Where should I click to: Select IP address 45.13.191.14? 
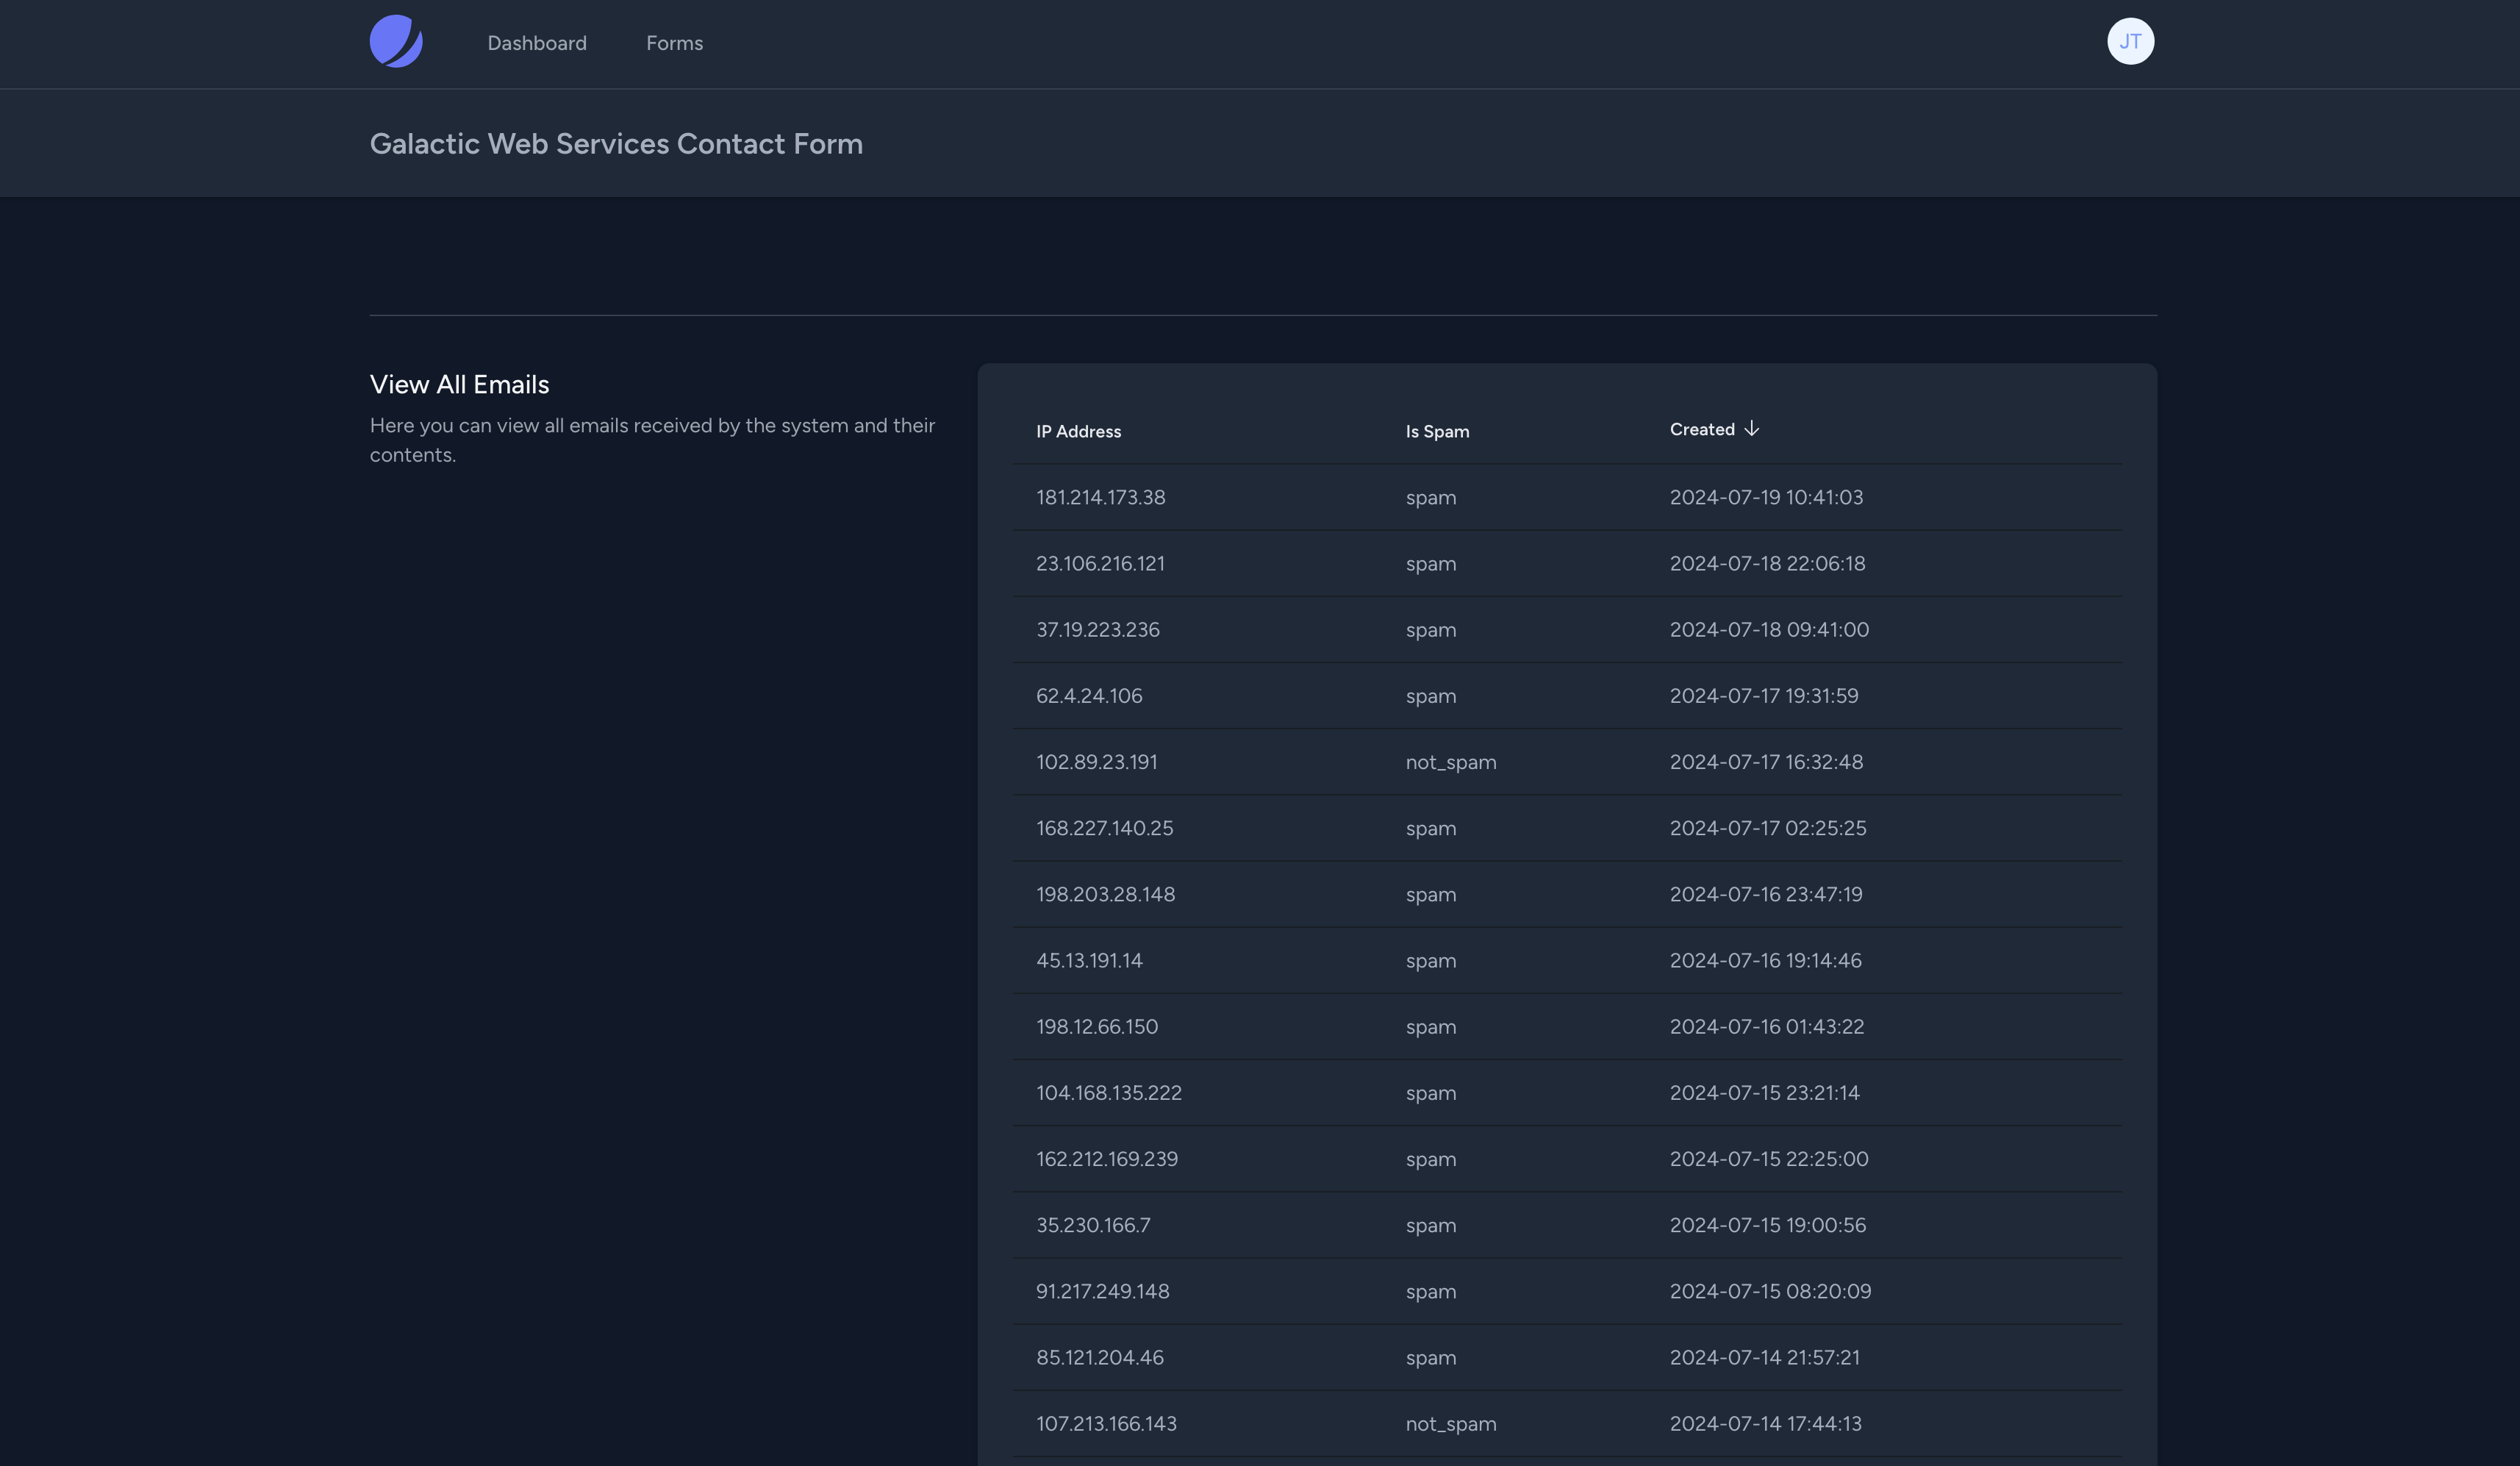(x=1089, y=960)
